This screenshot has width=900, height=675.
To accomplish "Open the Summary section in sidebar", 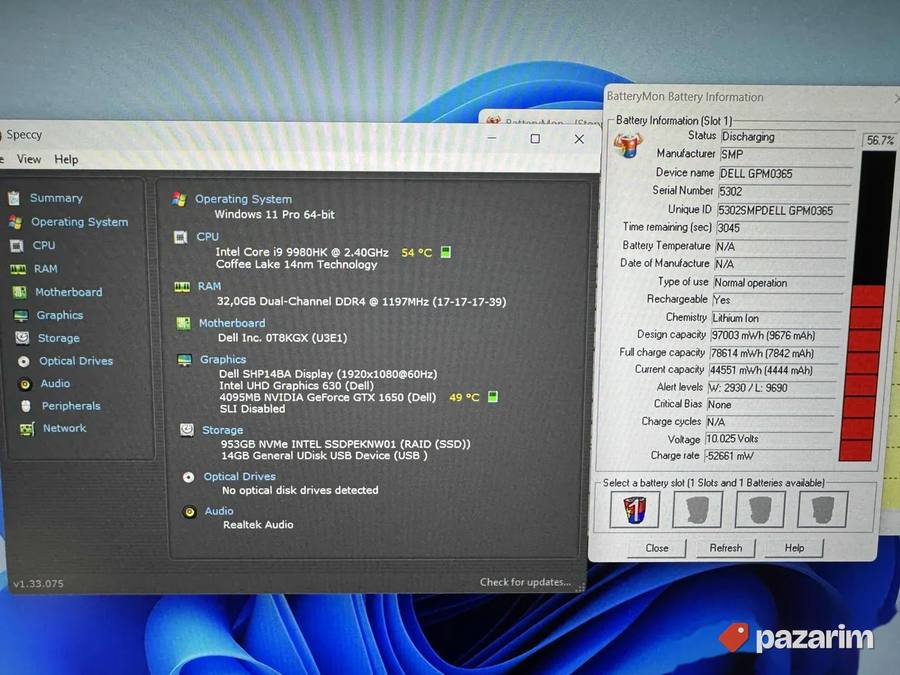I will click(x=56, y=198).
